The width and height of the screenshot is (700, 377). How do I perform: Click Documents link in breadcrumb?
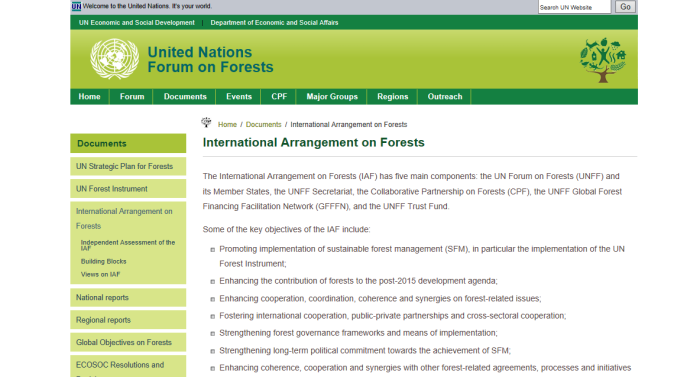click(263, 125)
